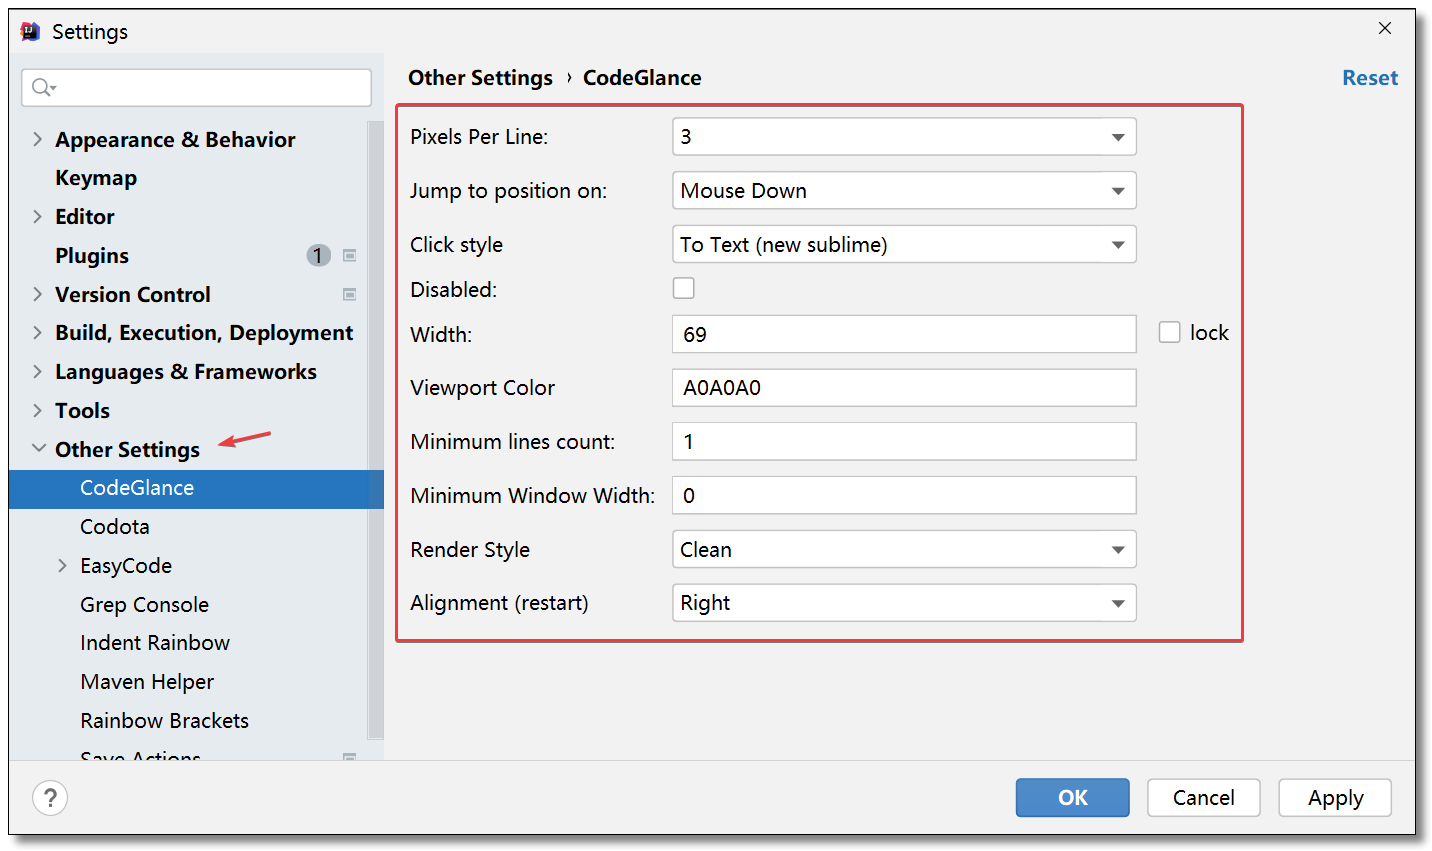Click the Minimum lines count field
The height and width of the screenshot is (851, 1432).
[x=904, y=442]
